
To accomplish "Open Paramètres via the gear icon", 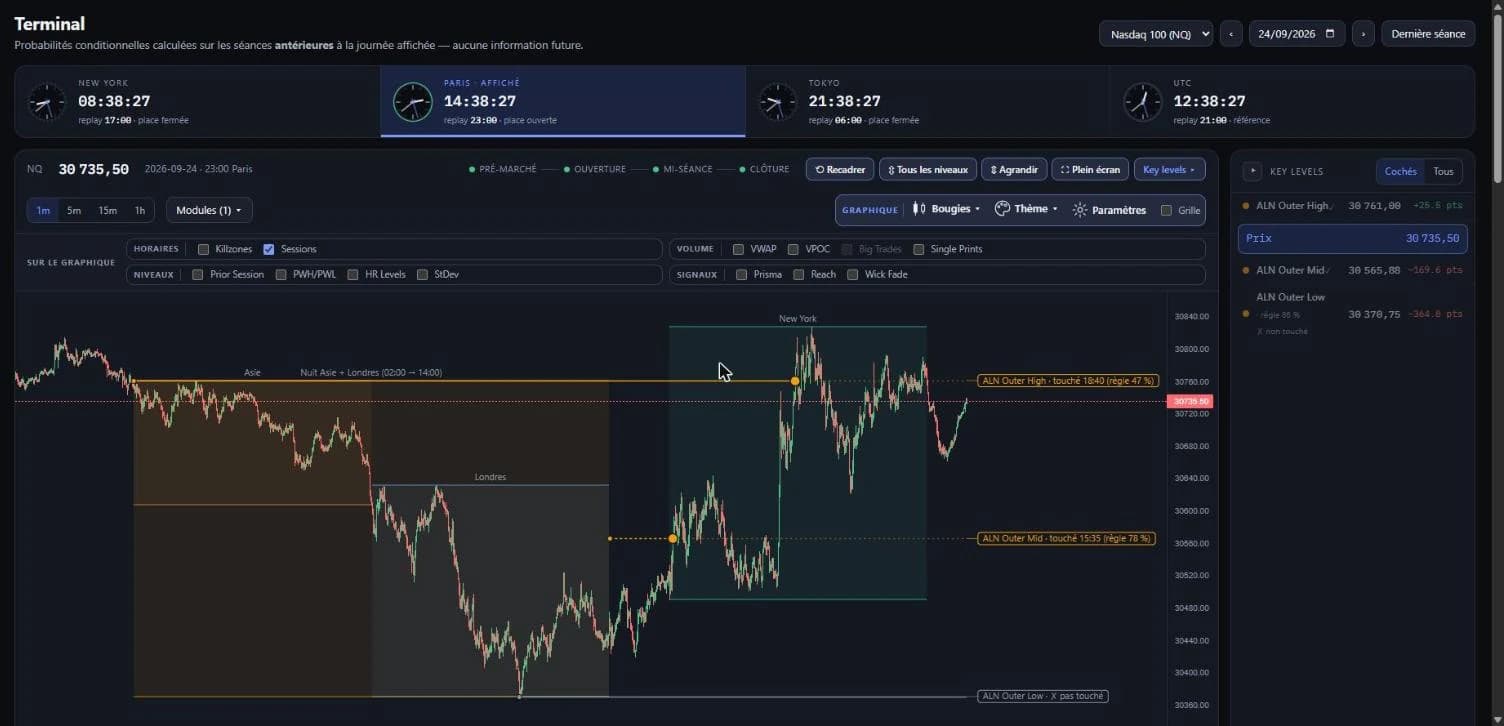I will coord(1080,210).
